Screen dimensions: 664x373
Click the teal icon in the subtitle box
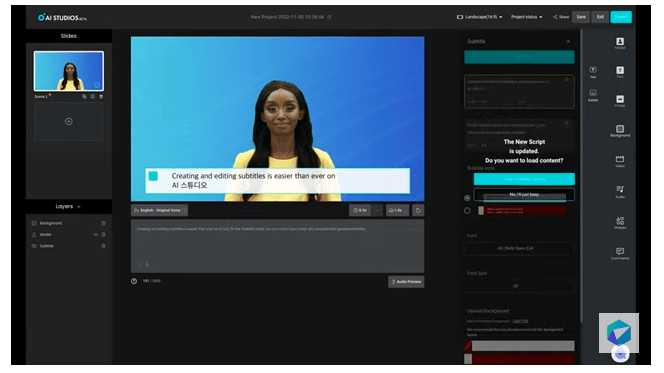point(153,176)
